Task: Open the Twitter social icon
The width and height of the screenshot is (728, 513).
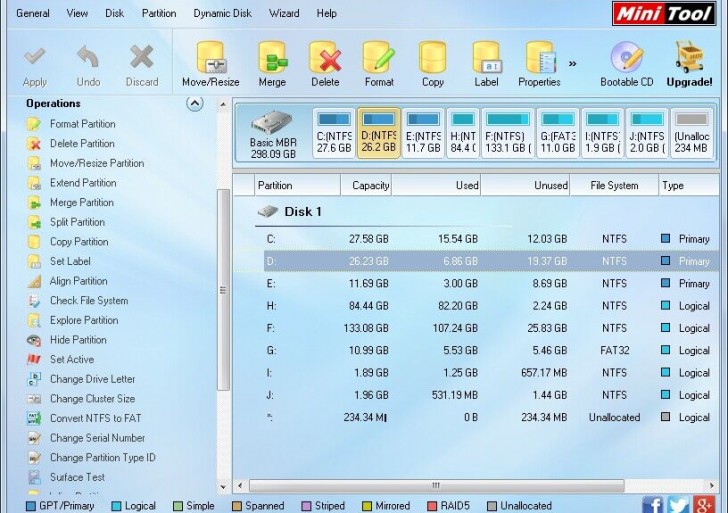Action: (678, 505)
